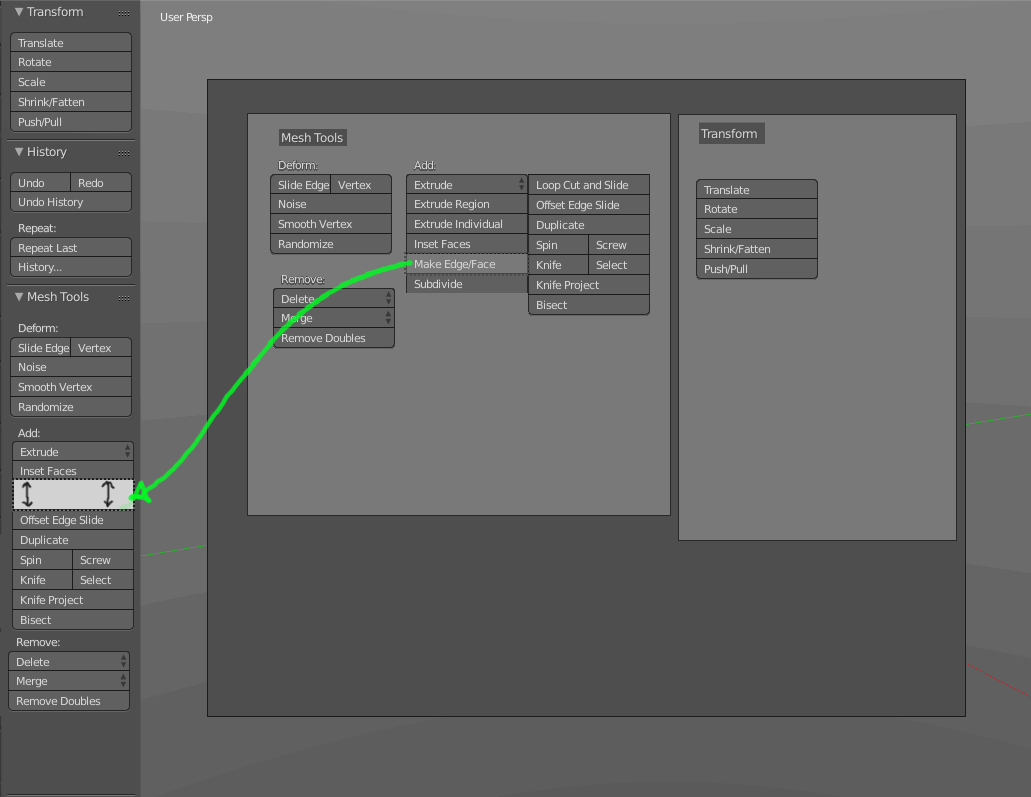Click Screw in the mockup panel
1031x797 pixels.
tap(619, 245)
